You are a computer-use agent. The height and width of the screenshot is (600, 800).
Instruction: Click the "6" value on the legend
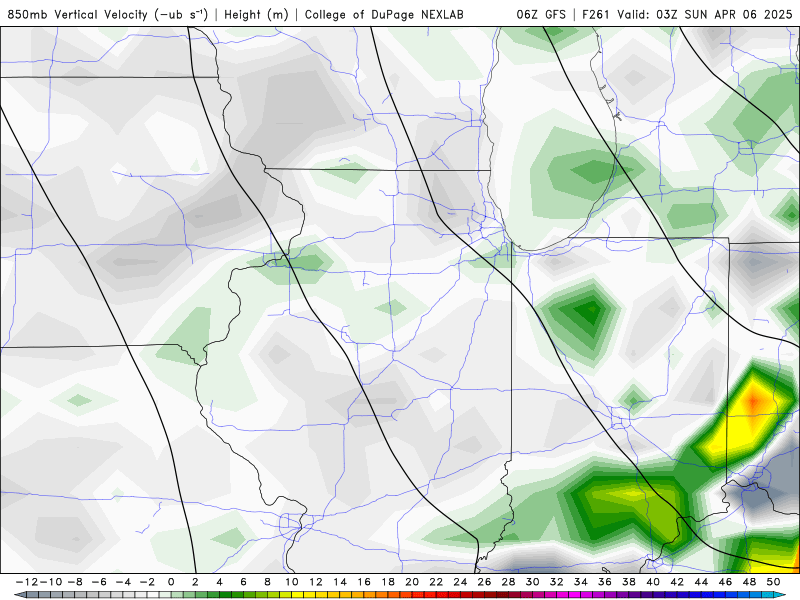pyautogui.click(x=243, y=582)
